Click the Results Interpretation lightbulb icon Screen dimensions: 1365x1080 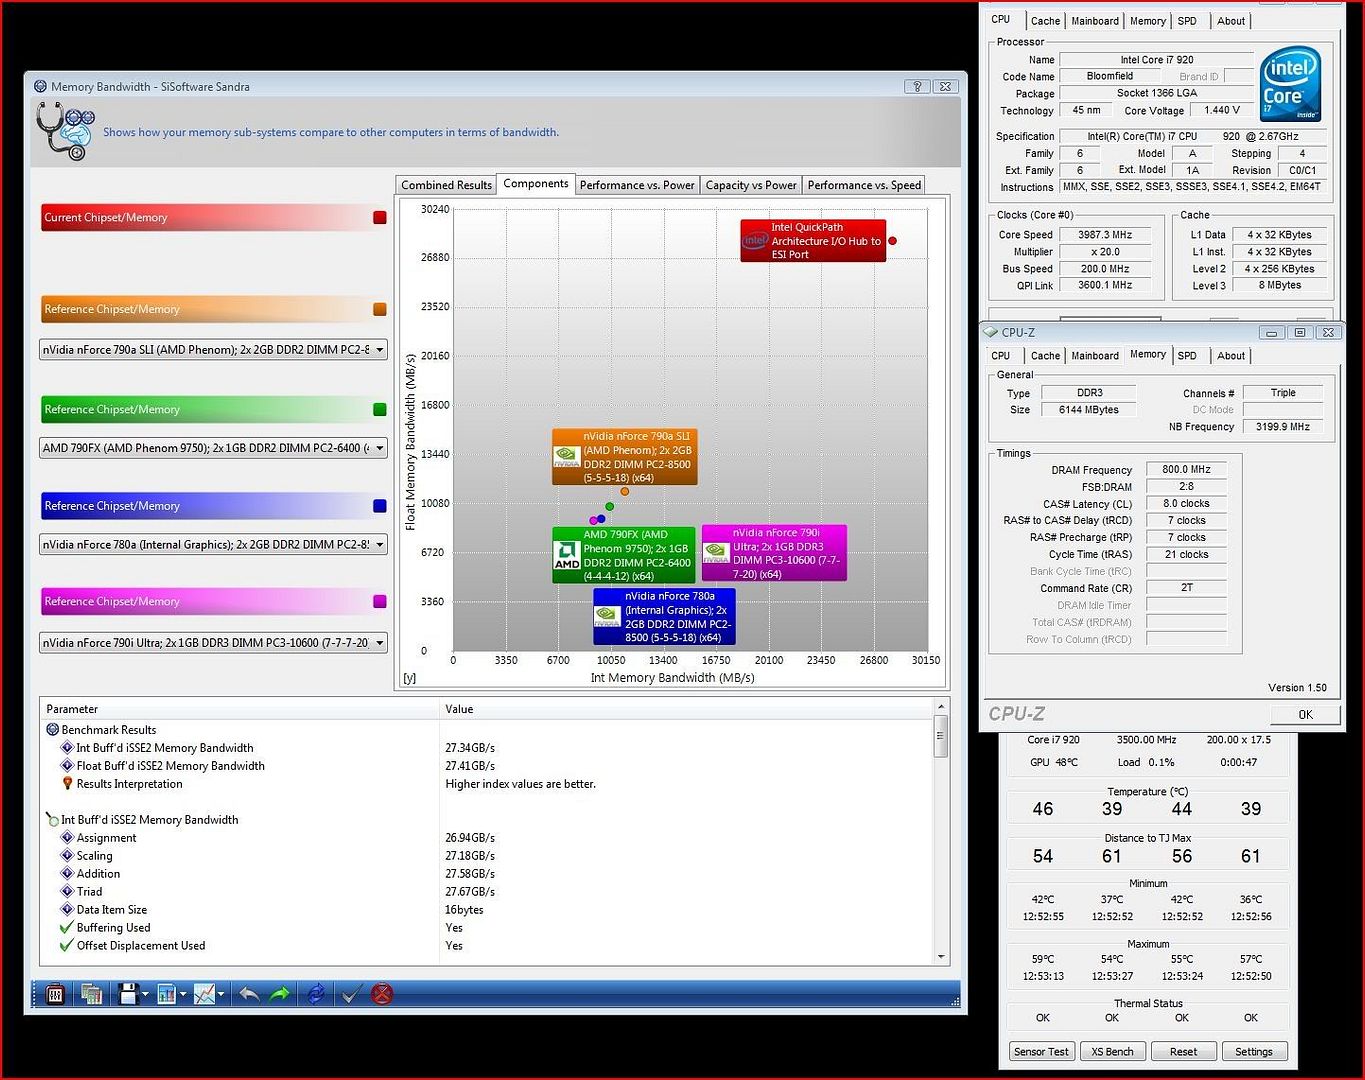67,784
